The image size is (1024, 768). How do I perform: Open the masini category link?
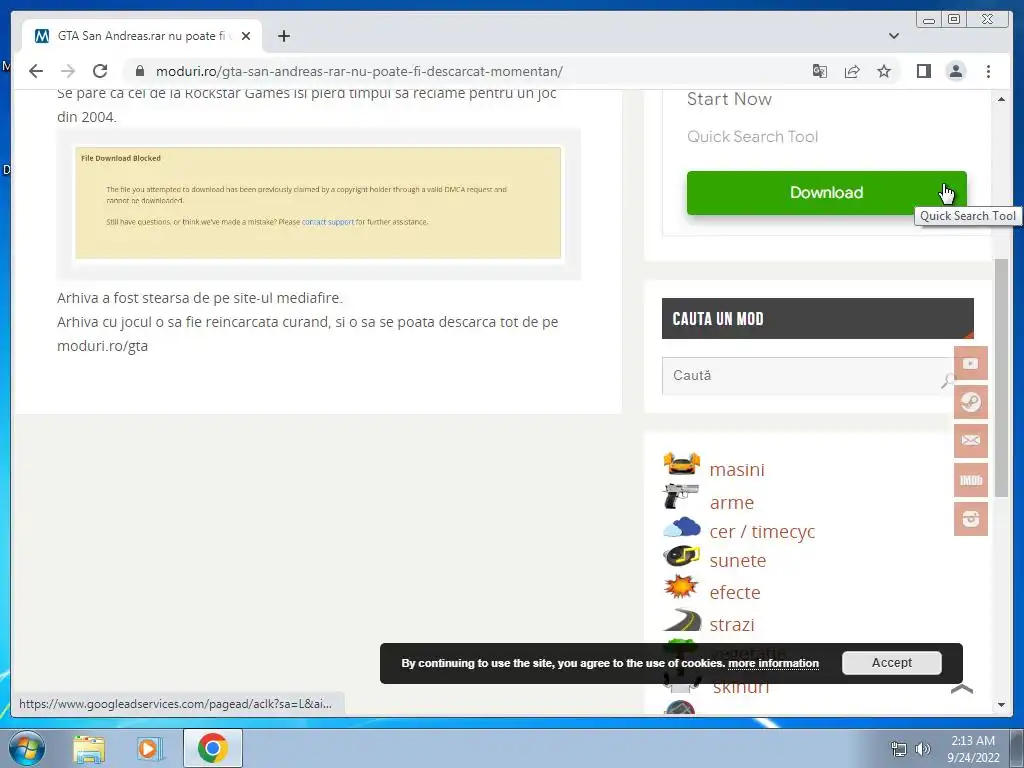coord(737,470)
